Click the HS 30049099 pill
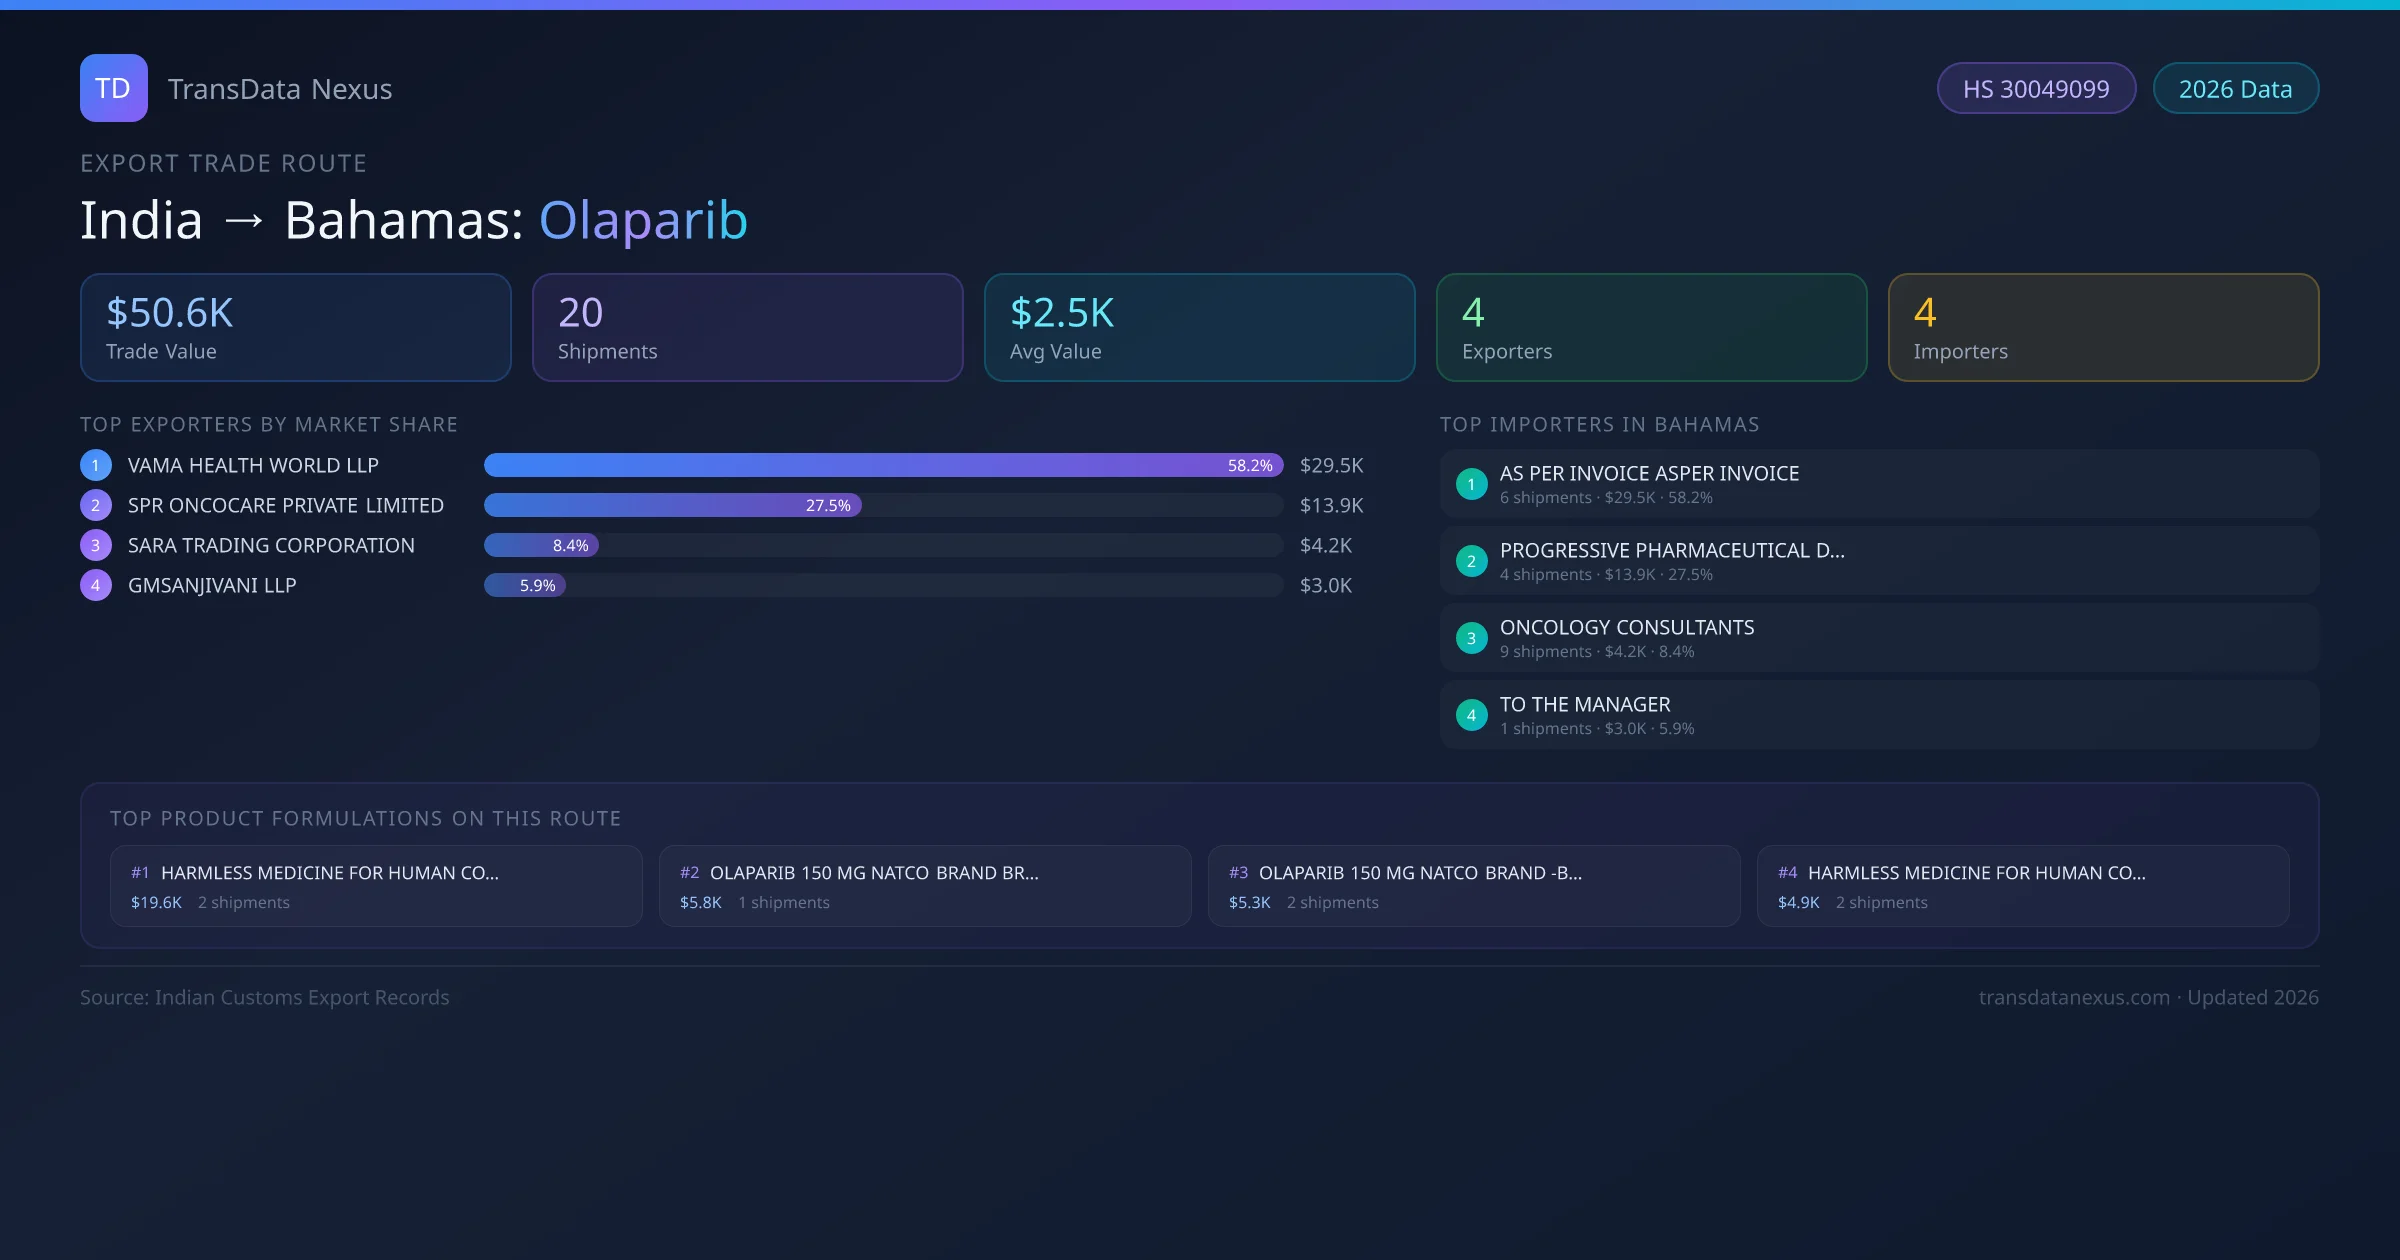The height and width of the screenshot is (1260, 2400). [x=2035, y=89]
